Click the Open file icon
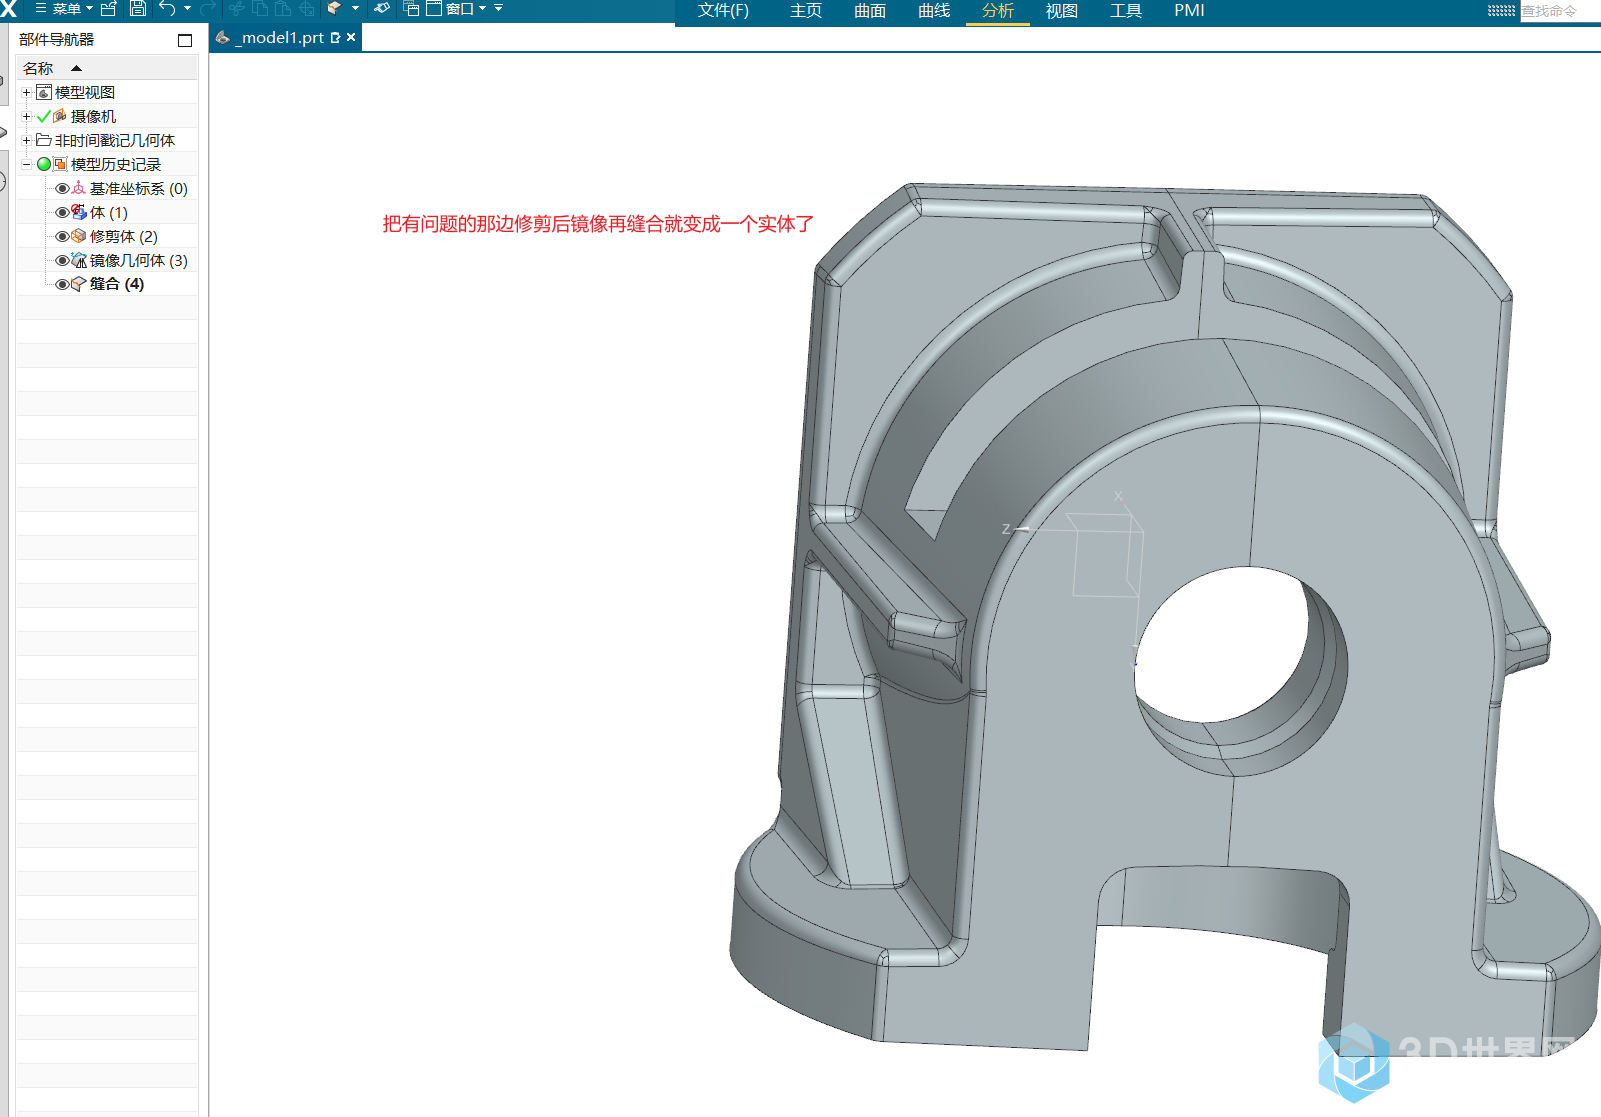Image resolution: width=1601 pixels, height=1117 pixels. [109, 9]
